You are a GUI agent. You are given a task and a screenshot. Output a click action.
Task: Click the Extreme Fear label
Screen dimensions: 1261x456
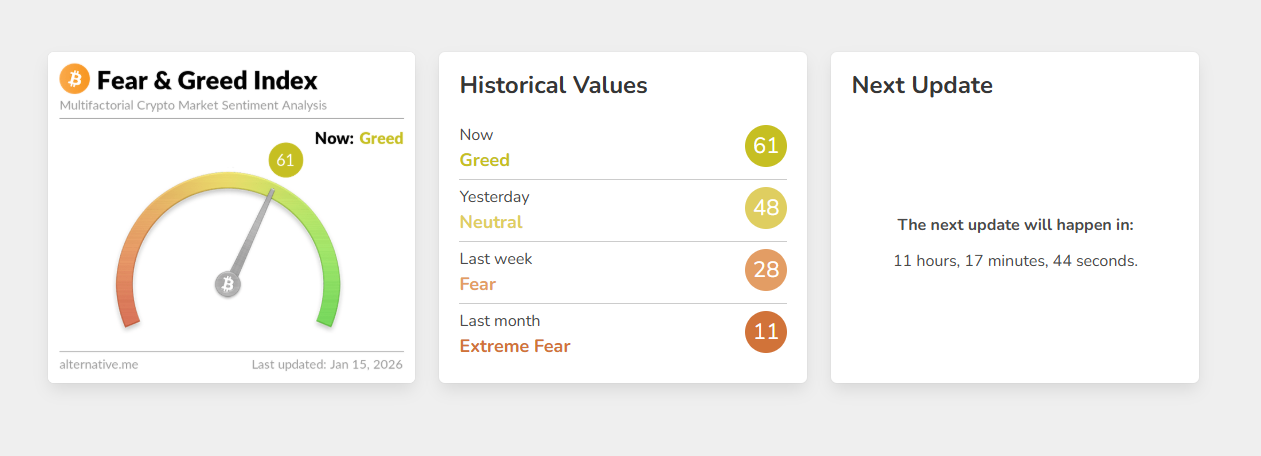(515, 346)
